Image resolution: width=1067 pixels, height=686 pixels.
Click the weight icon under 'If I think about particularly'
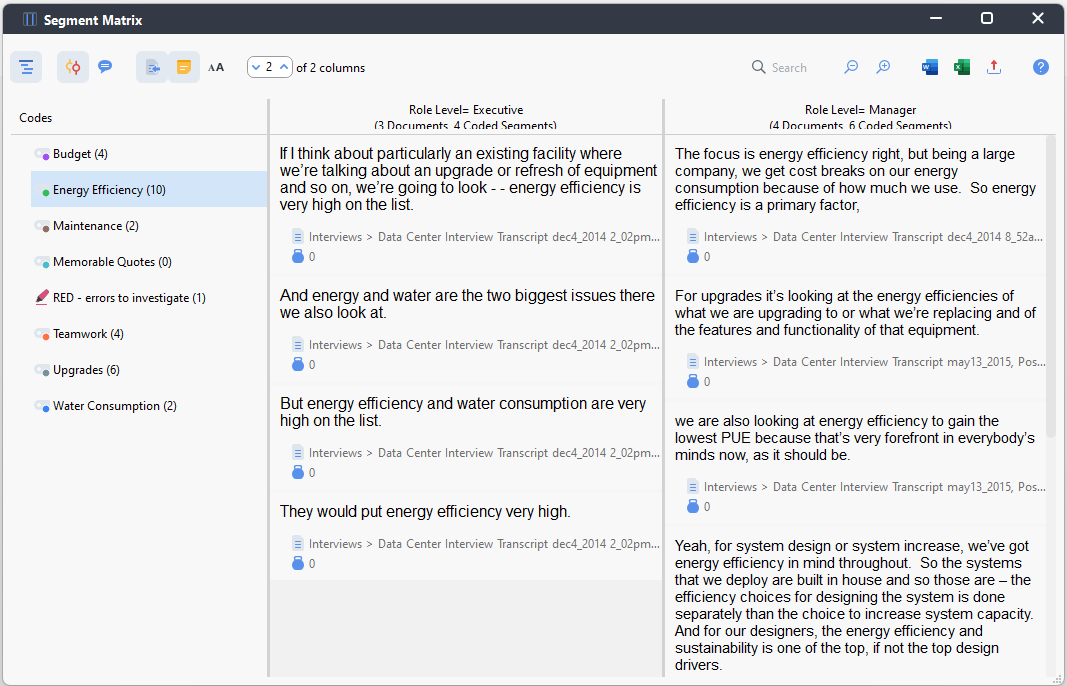tap(297, 257)
